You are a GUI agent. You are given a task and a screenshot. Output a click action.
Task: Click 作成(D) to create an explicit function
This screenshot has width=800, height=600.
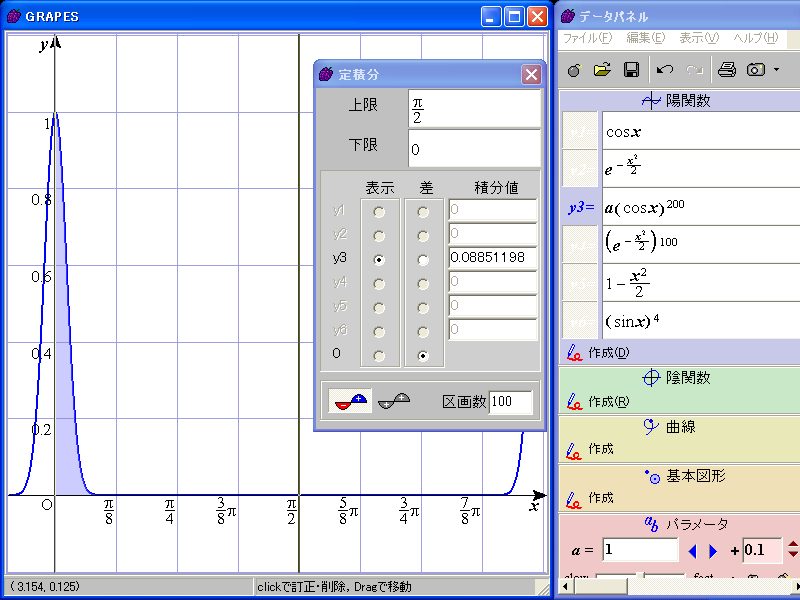(608, 352)
